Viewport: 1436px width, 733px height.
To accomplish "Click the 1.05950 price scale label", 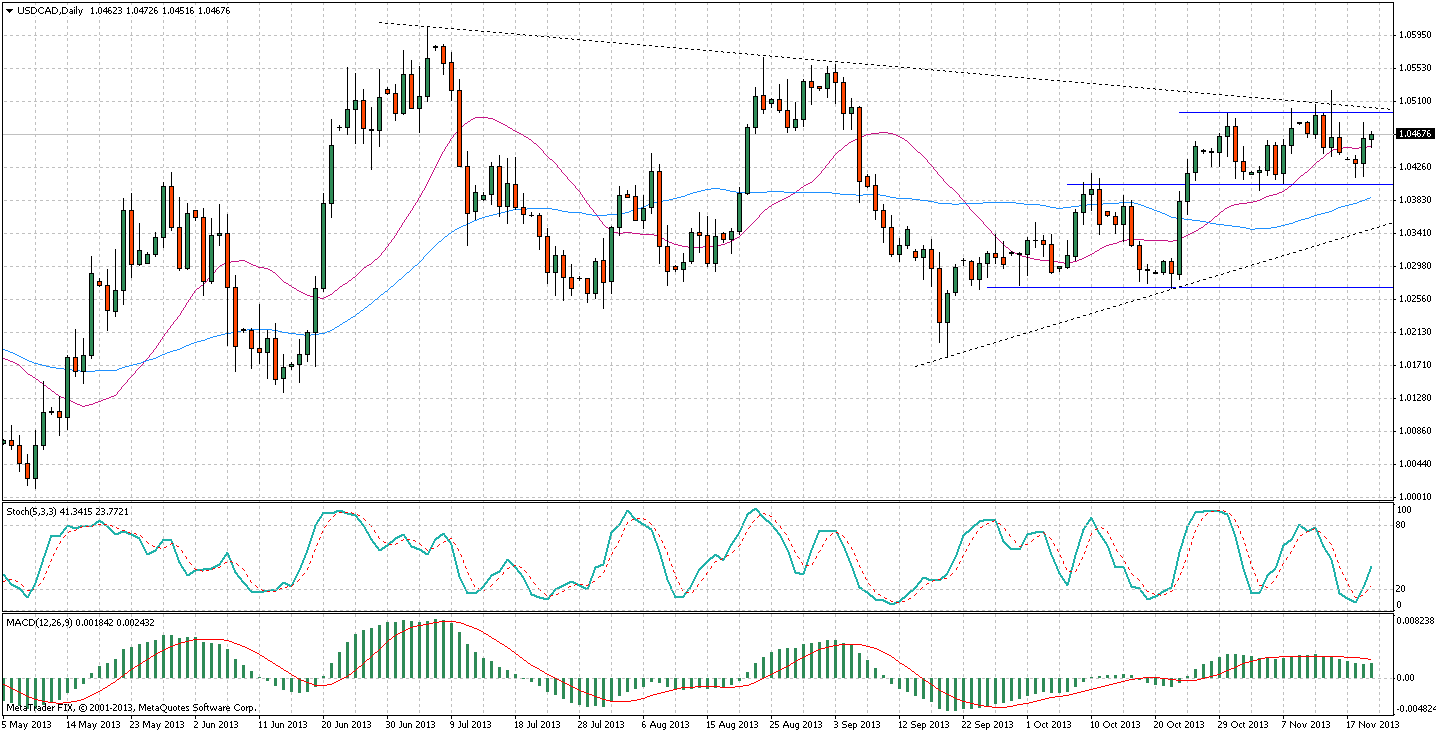I will pyautogui.click(x=1416, y=34).
